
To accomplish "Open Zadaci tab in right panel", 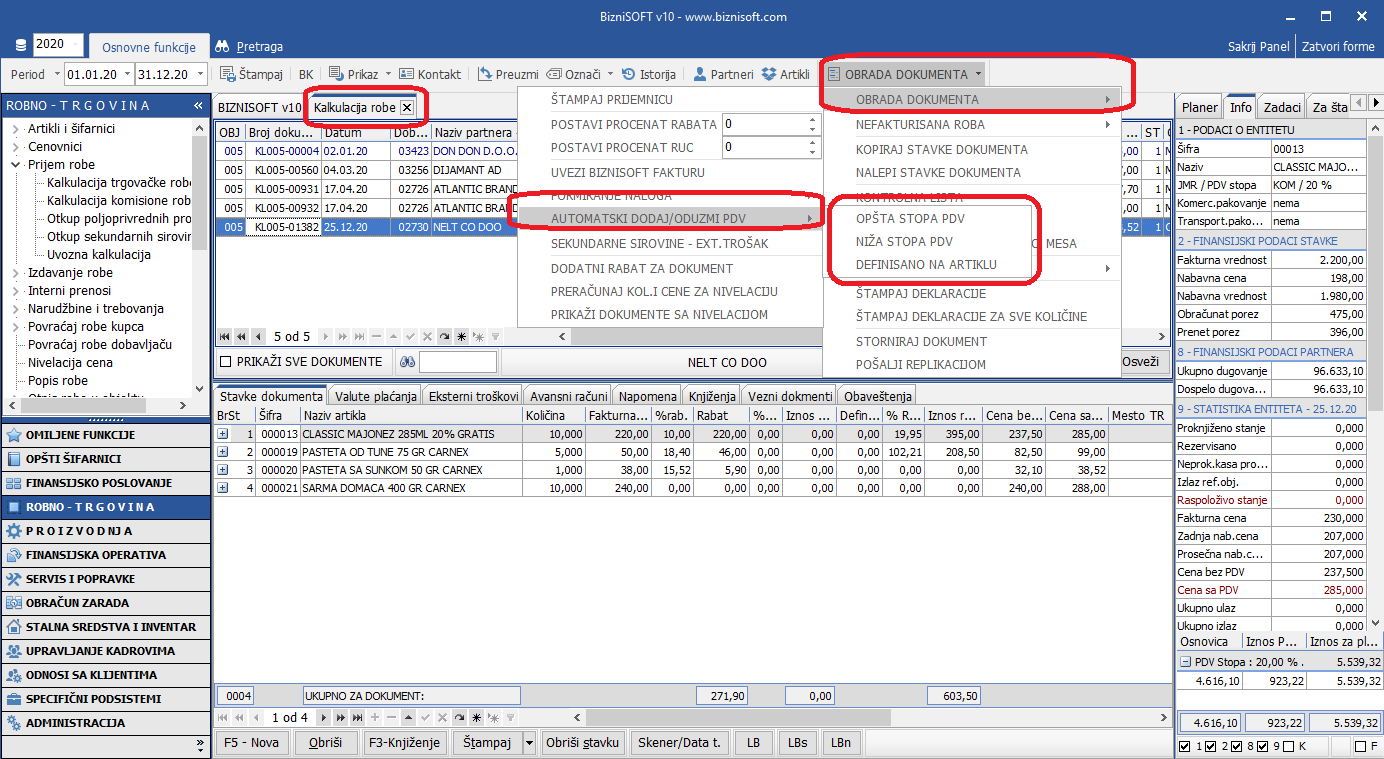I will [1282, 107].
